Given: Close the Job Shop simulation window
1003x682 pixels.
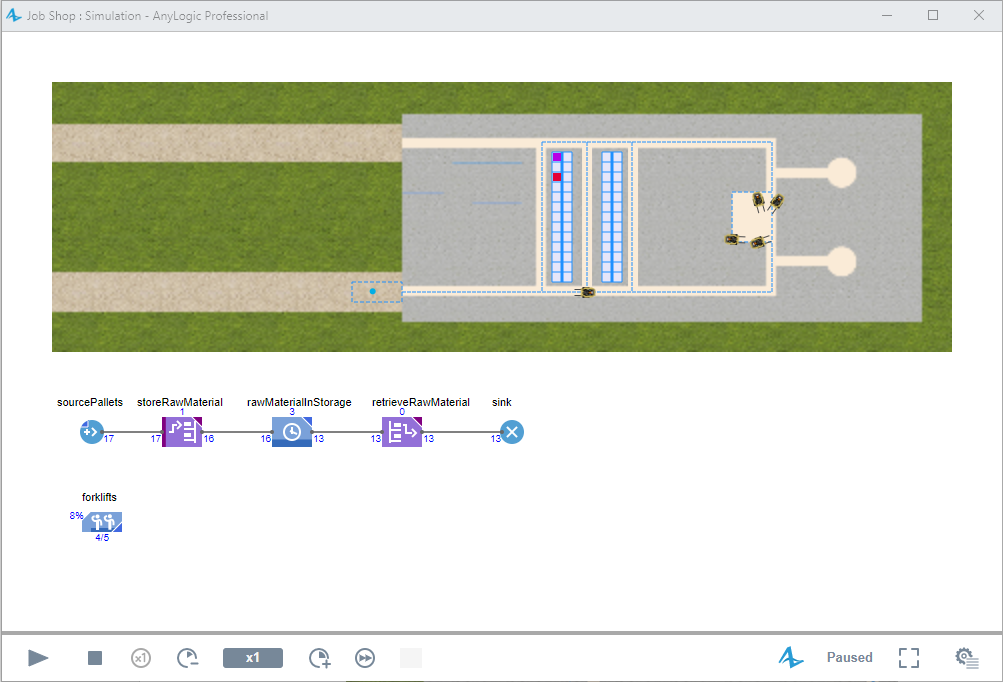Looking at the screenshot, I should [x=979, y=15].
